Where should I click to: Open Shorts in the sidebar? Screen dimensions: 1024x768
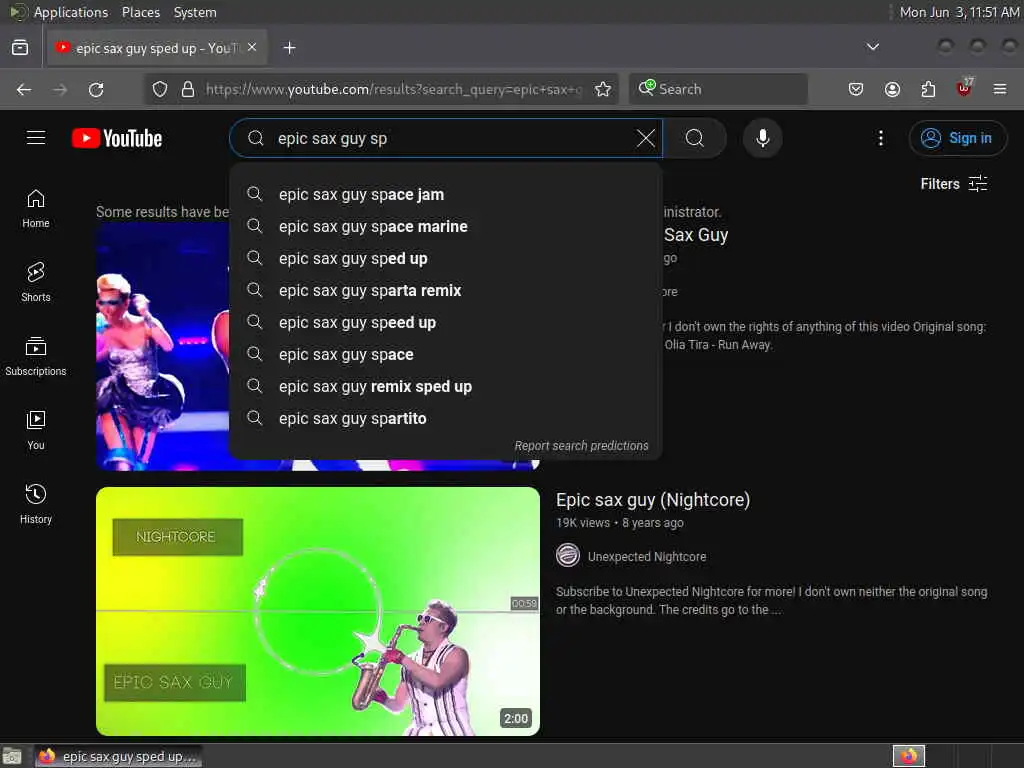pos(36,283)
